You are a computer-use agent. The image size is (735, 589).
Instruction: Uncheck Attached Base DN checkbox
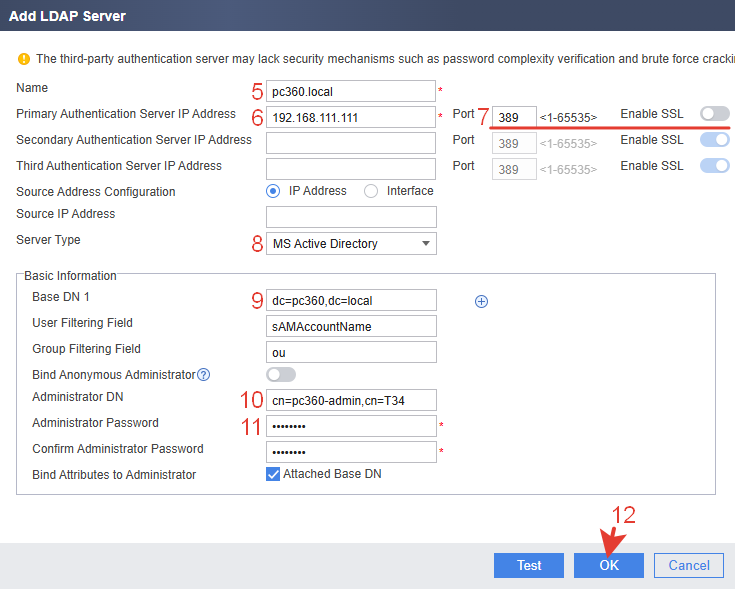(273, 474)
